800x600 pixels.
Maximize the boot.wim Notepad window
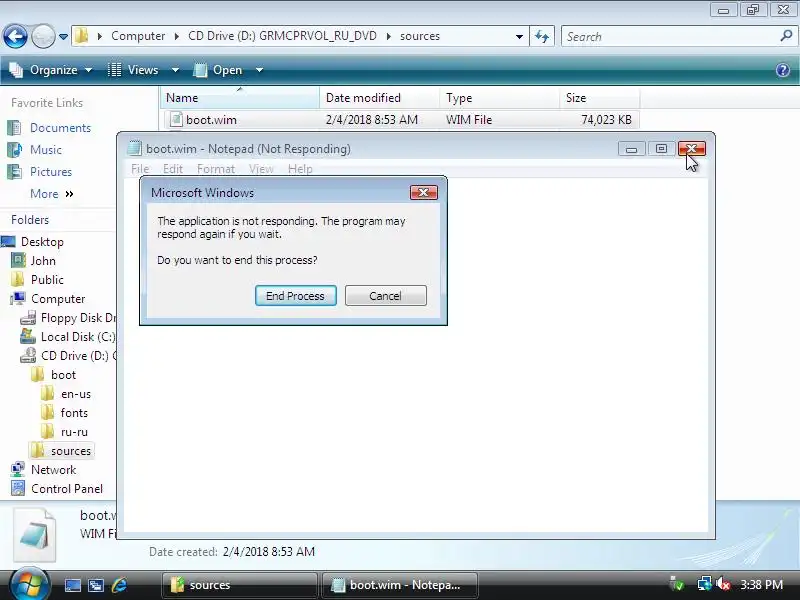click(x=662, y=148)
